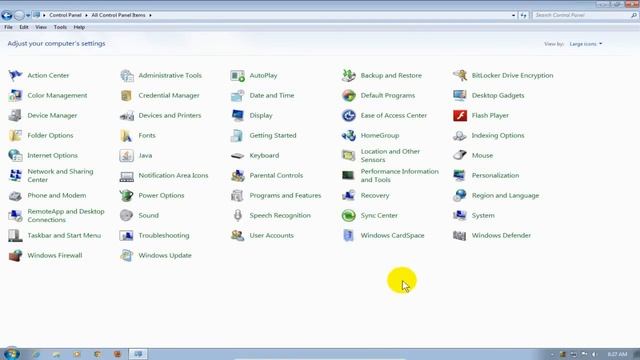Open the Administrative Tools icon
The width and height of the screenshot is (640, 360).
click(x=127, y=76)
